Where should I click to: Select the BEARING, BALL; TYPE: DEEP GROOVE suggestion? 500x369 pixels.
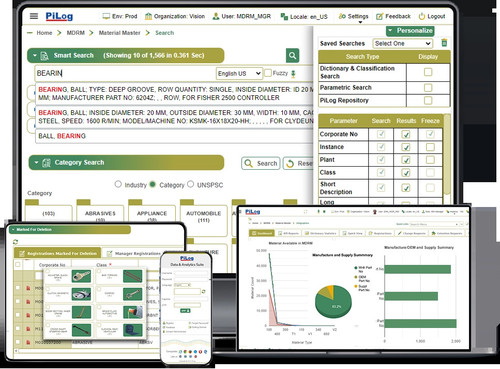coord(175,94)
